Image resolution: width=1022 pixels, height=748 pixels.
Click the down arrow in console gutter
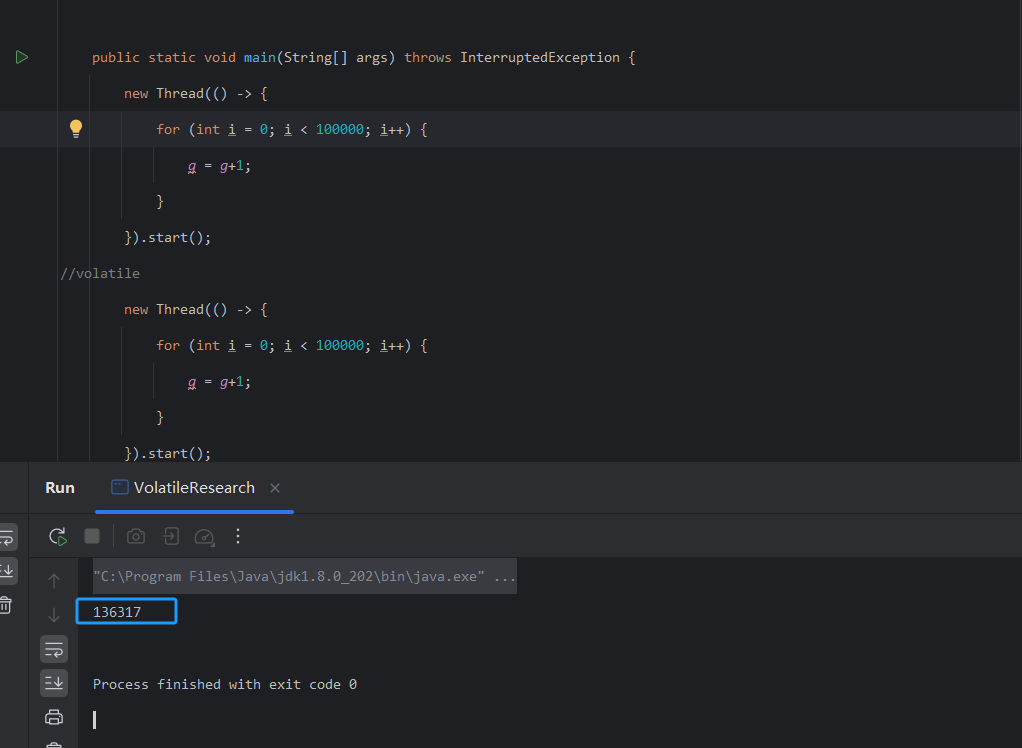click(x=54, y=614)
